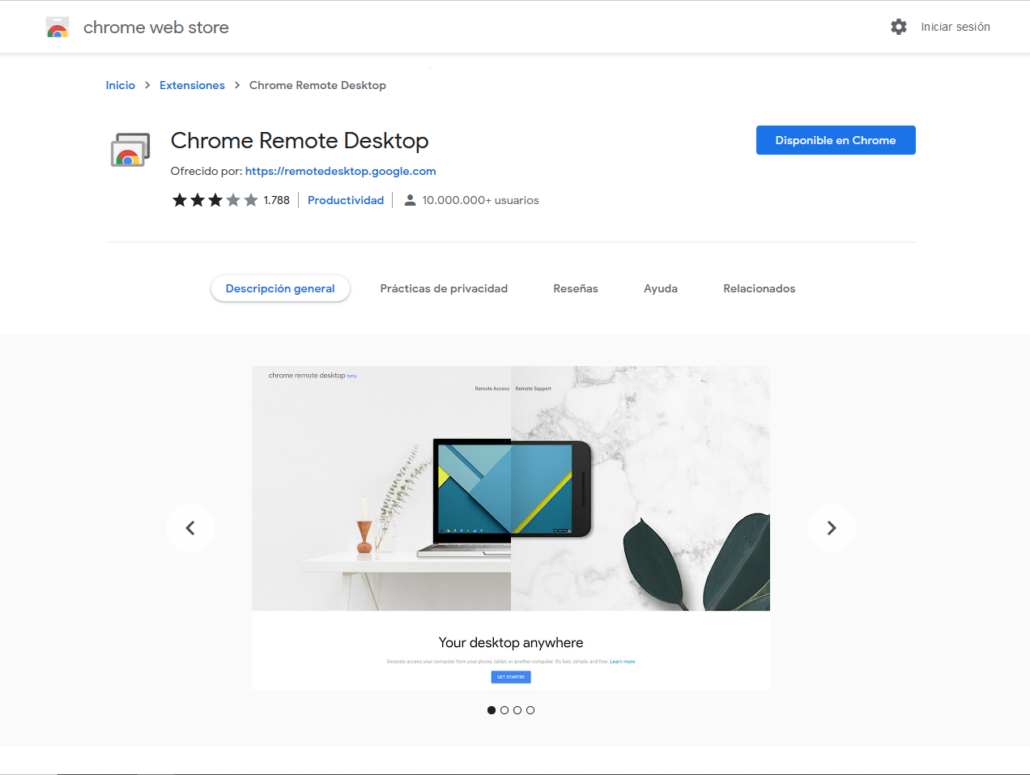Navigate to Extensiones via breadcrumb
1030x775 pixels.
tap(192, 85)
